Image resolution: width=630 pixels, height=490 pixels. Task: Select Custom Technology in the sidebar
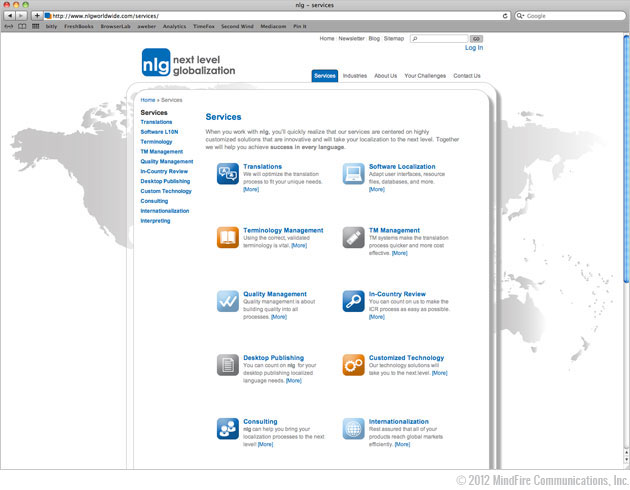click(x=166, y=191)
